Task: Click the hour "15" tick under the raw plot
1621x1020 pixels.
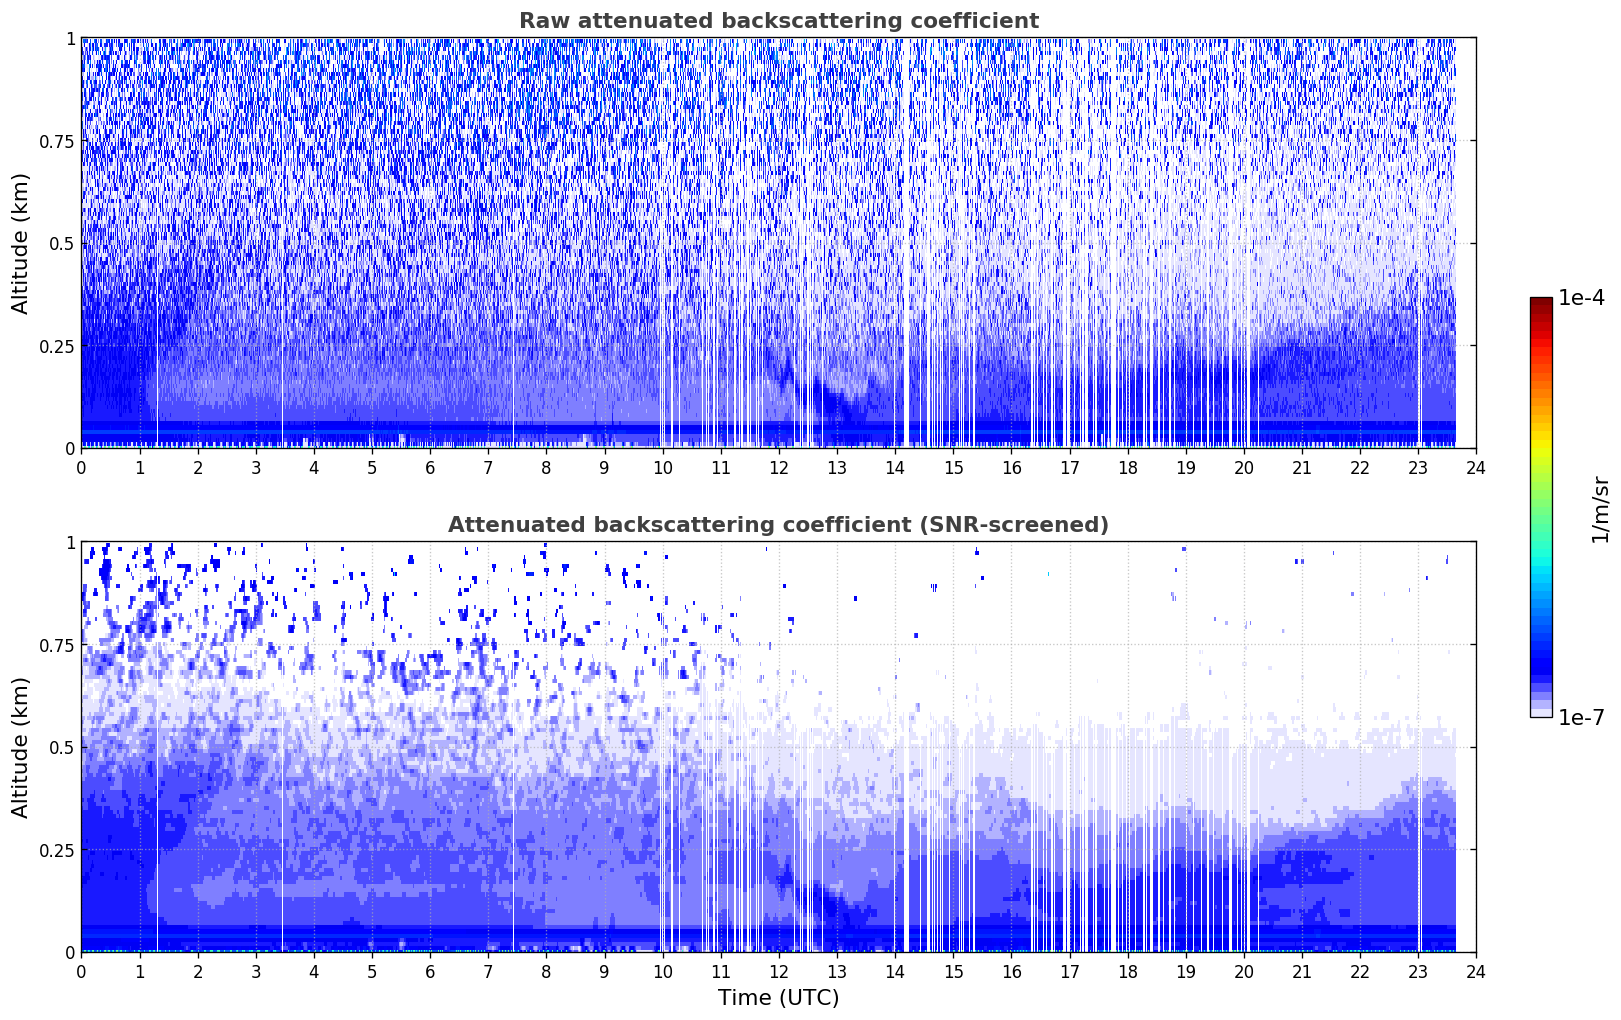Action: click(x=953, y=467)
